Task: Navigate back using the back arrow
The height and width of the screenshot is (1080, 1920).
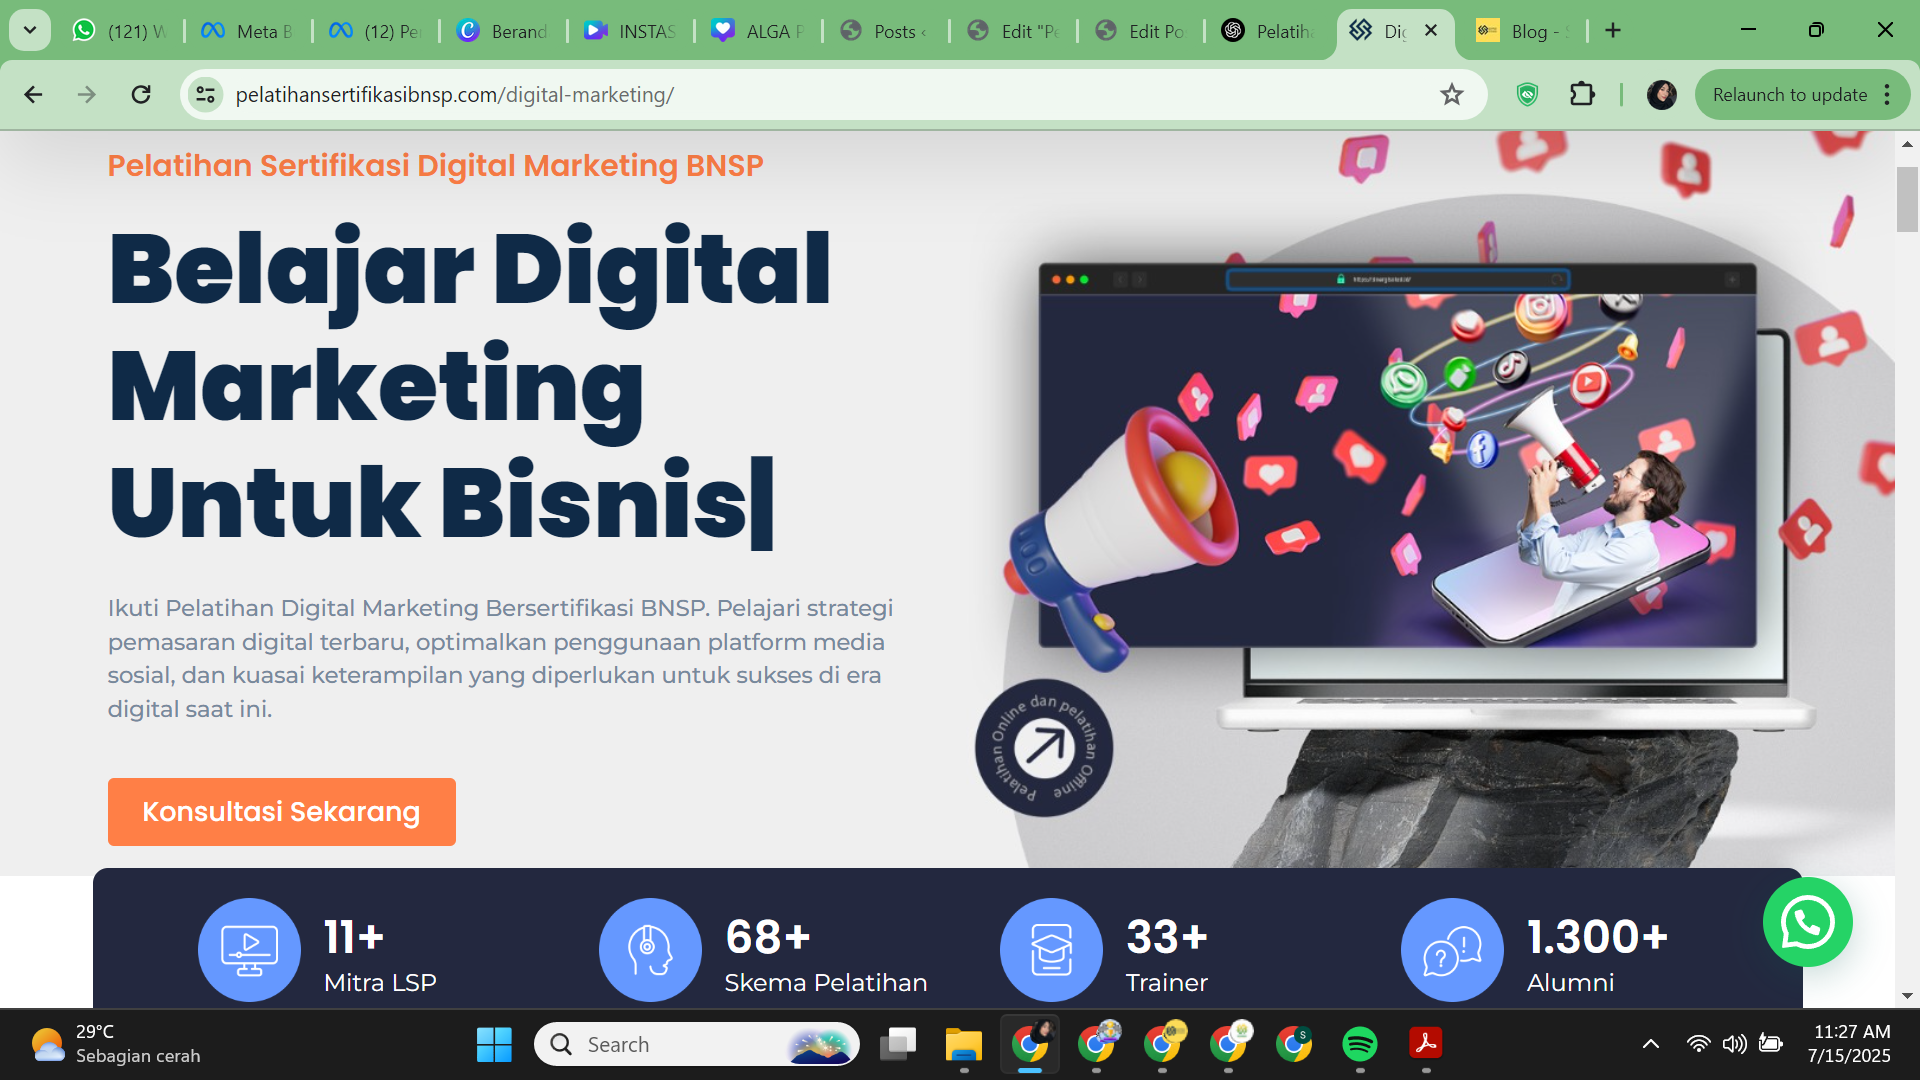Action: tap(34, 94)
